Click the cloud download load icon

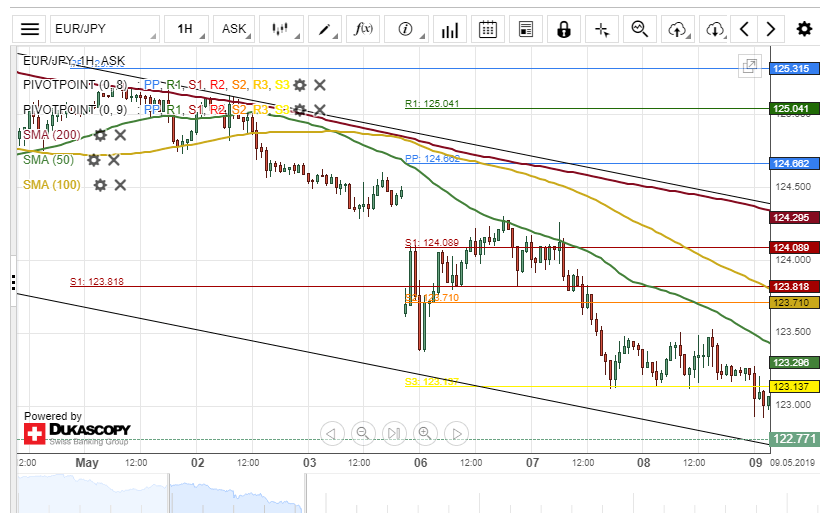[x=714, y=29]
